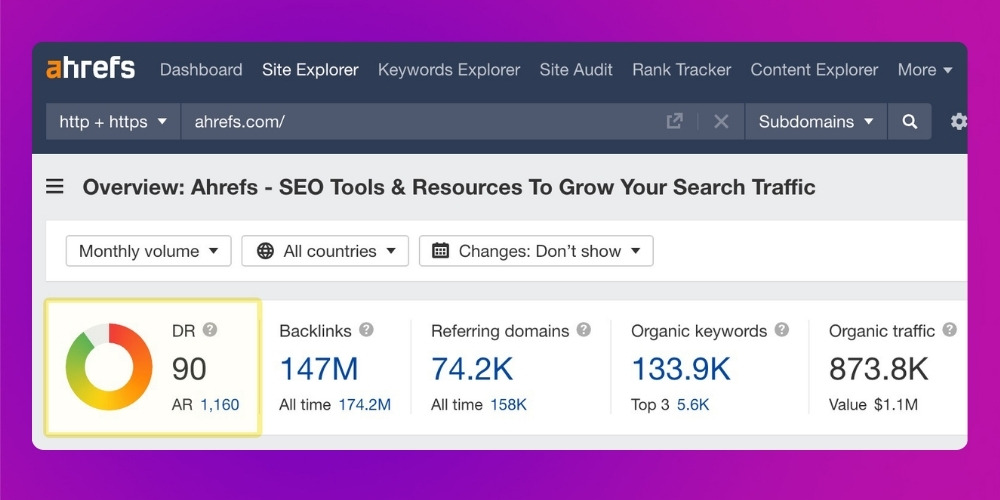
Task: Open the 133.9K organic keywords link
Action: (x=680, y=369)
